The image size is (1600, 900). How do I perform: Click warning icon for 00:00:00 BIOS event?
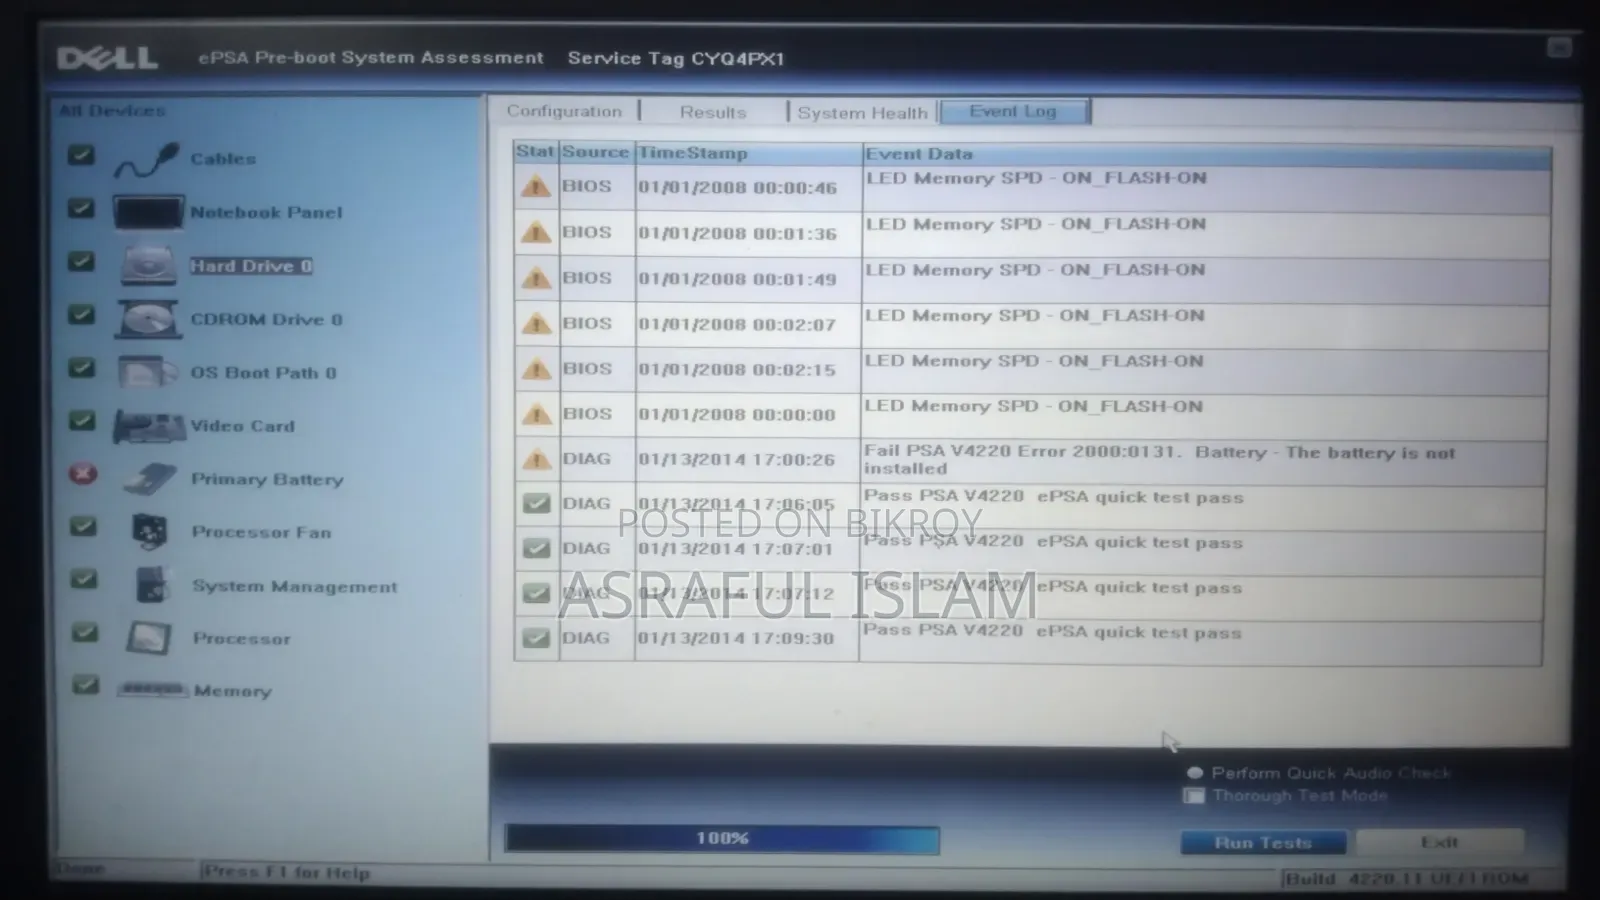(536, 414)
